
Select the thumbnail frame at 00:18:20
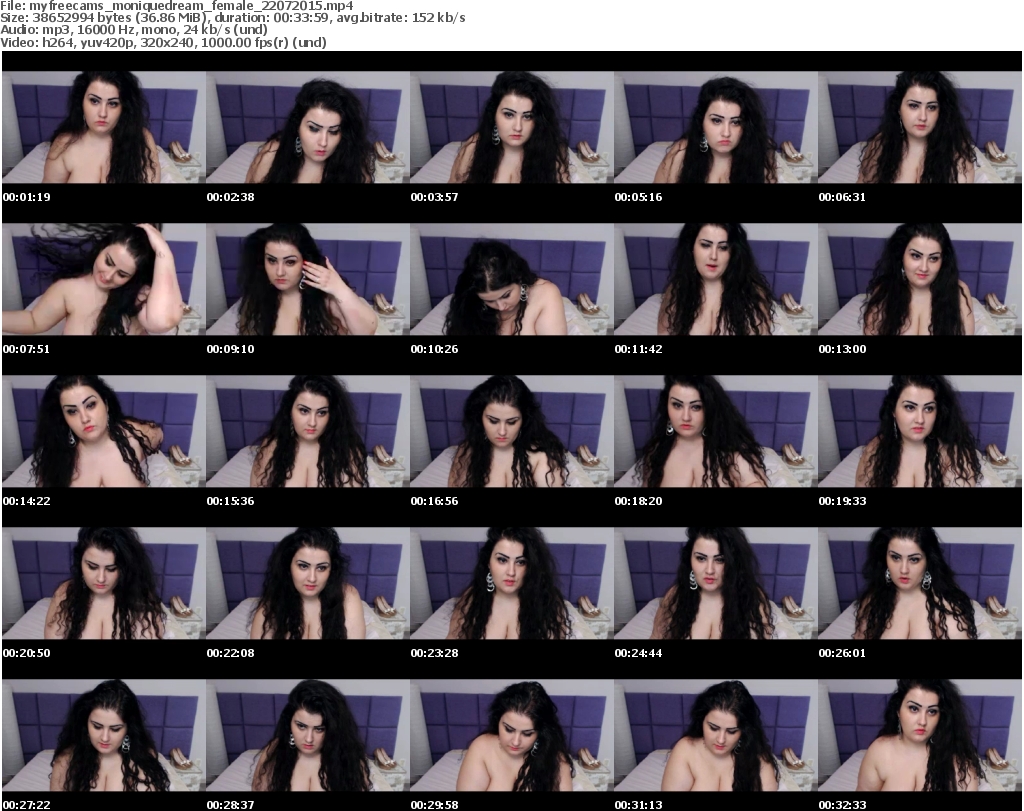[716, 431]
